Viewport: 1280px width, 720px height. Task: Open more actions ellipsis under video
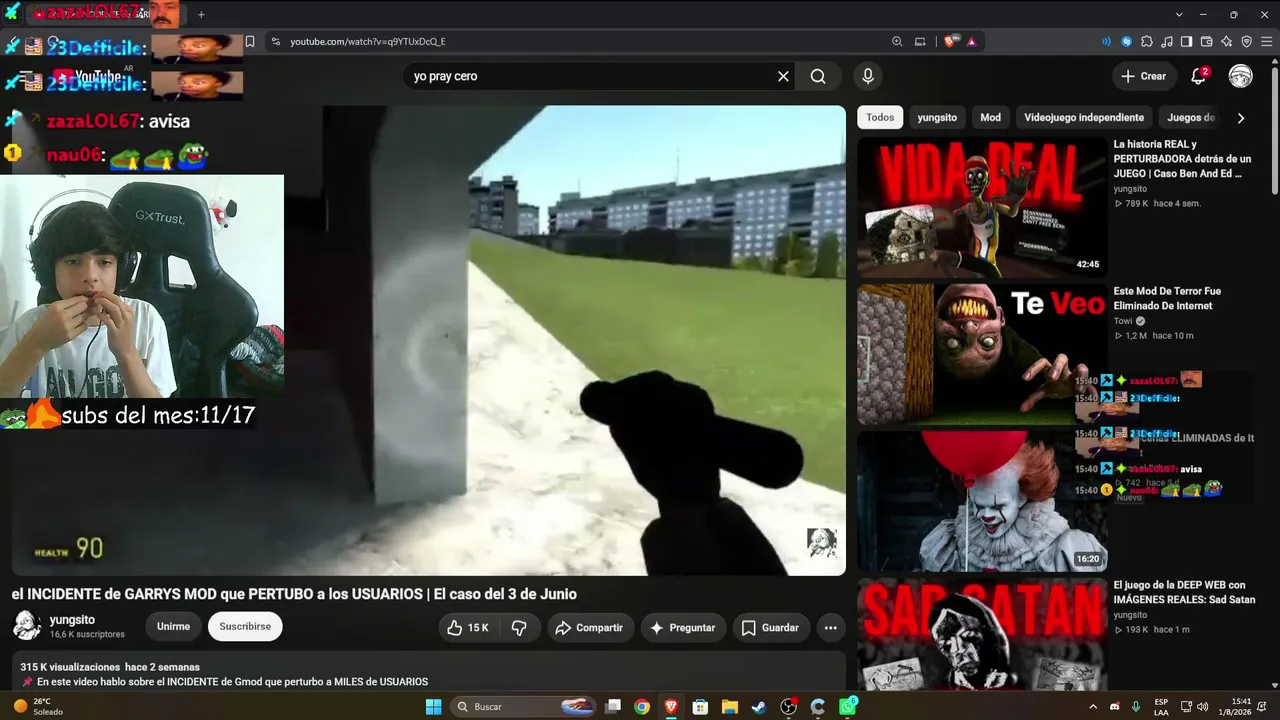pos(830,627)
